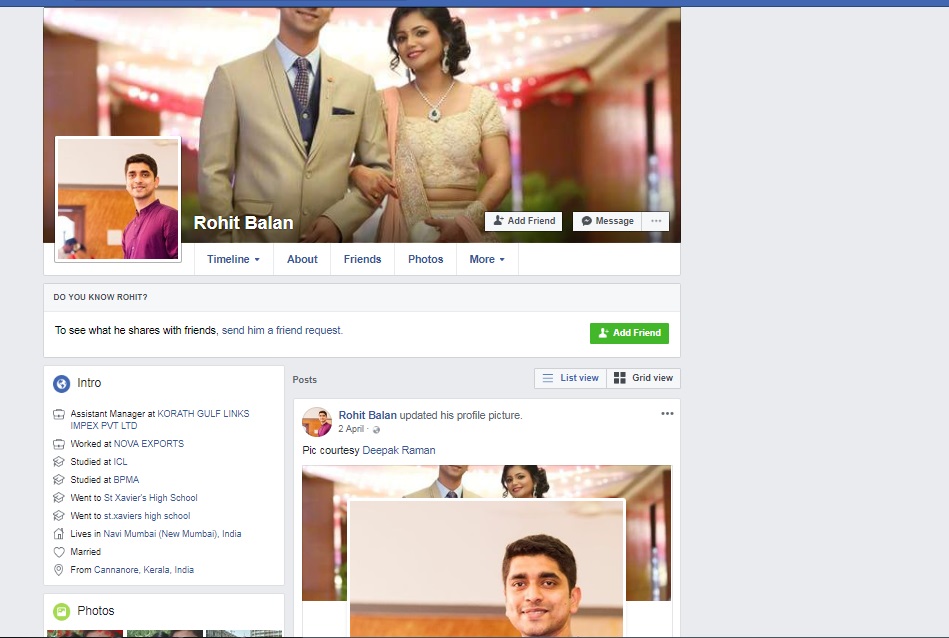Open the post's 2 April timestamp

[x=351, y=429]
